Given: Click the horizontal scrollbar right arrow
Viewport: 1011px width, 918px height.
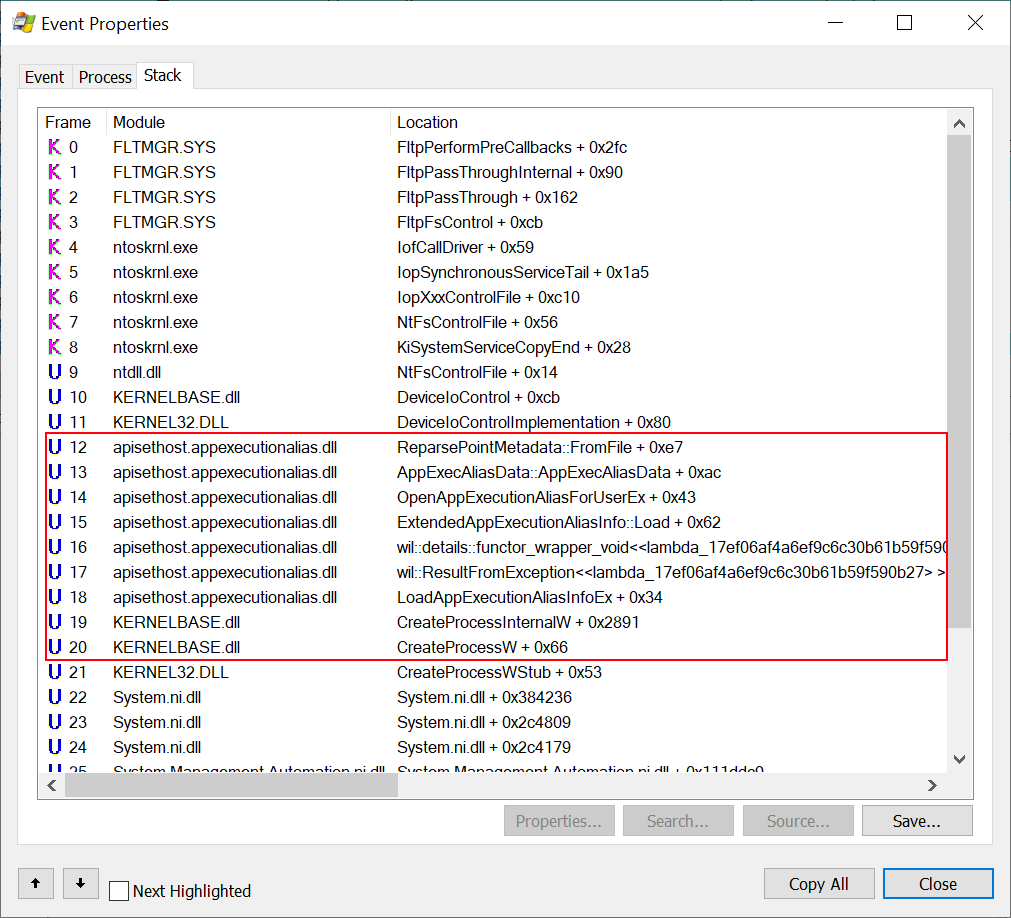Looking at the screenshot, I should click(932, 785).
